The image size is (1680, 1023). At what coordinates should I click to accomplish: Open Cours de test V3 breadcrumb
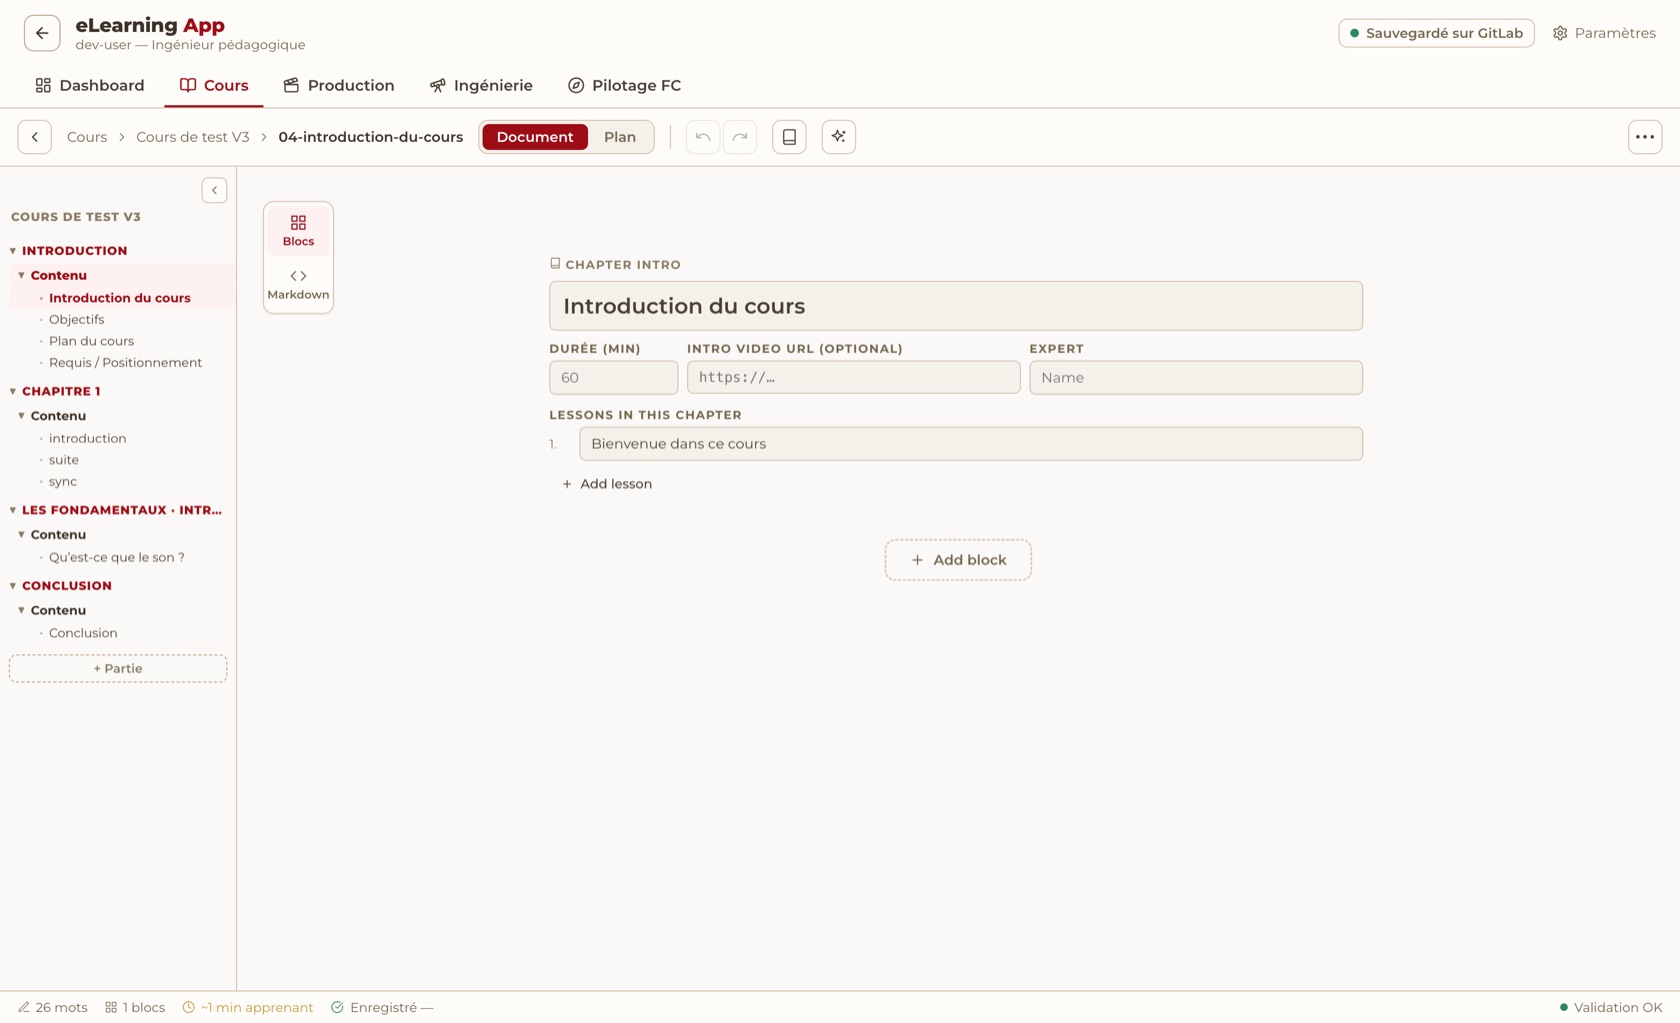point(193,137)
